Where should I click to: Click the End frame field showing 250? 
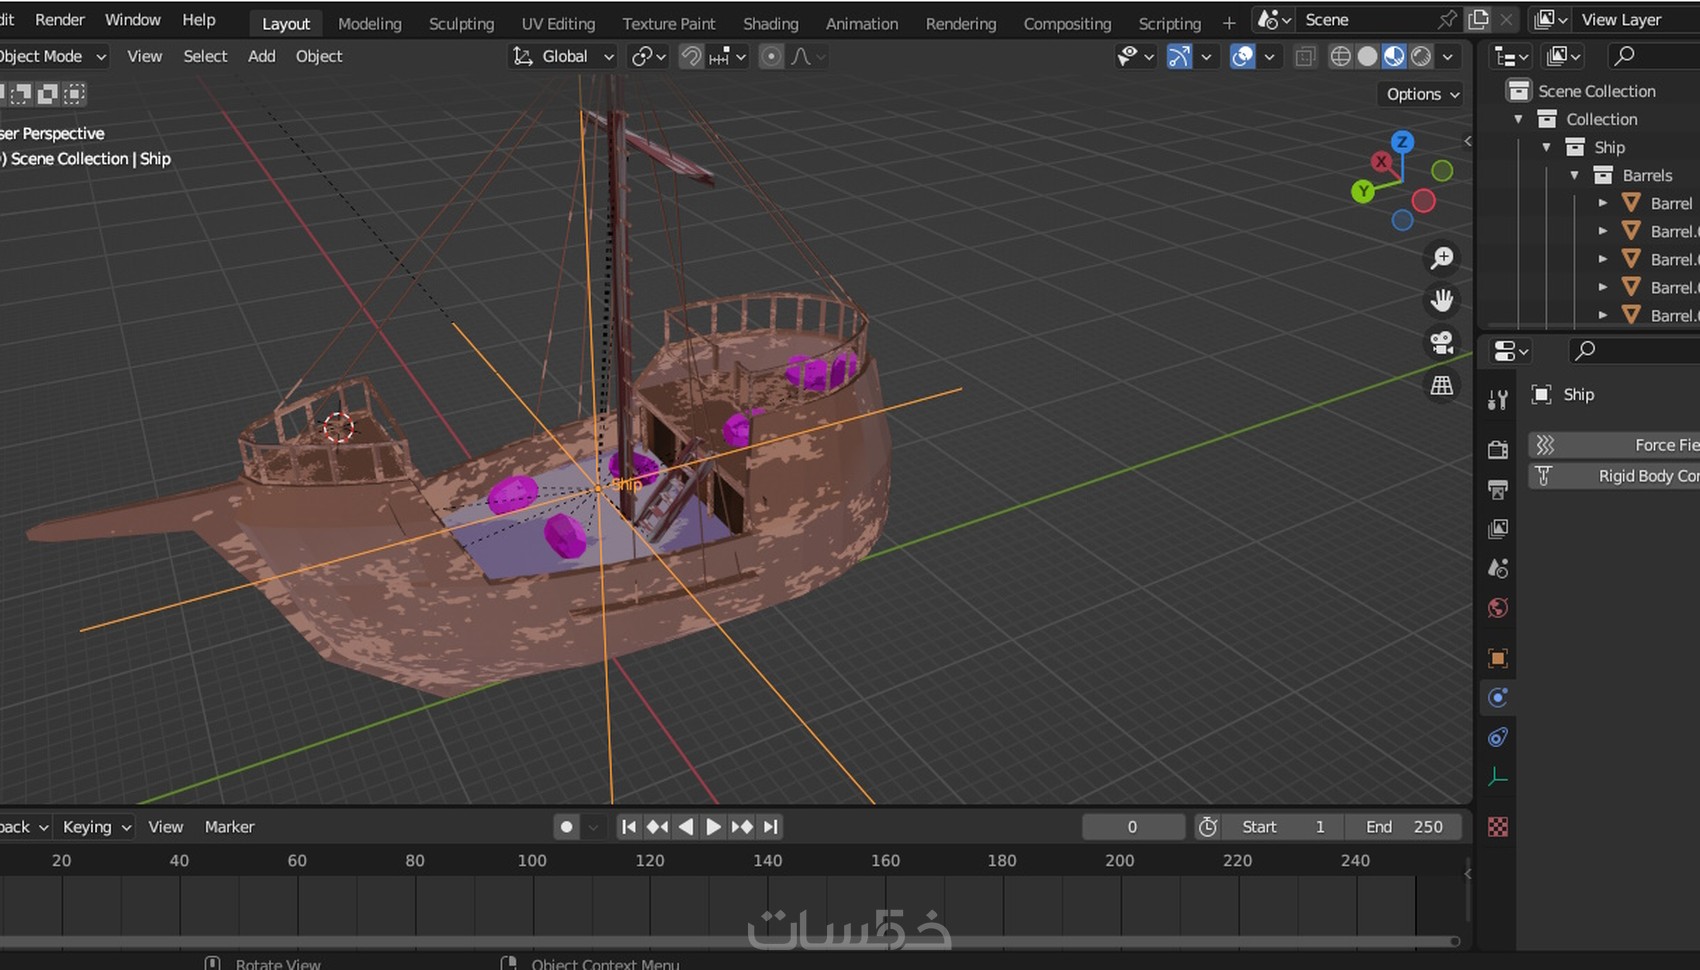tap(1405, 827)
